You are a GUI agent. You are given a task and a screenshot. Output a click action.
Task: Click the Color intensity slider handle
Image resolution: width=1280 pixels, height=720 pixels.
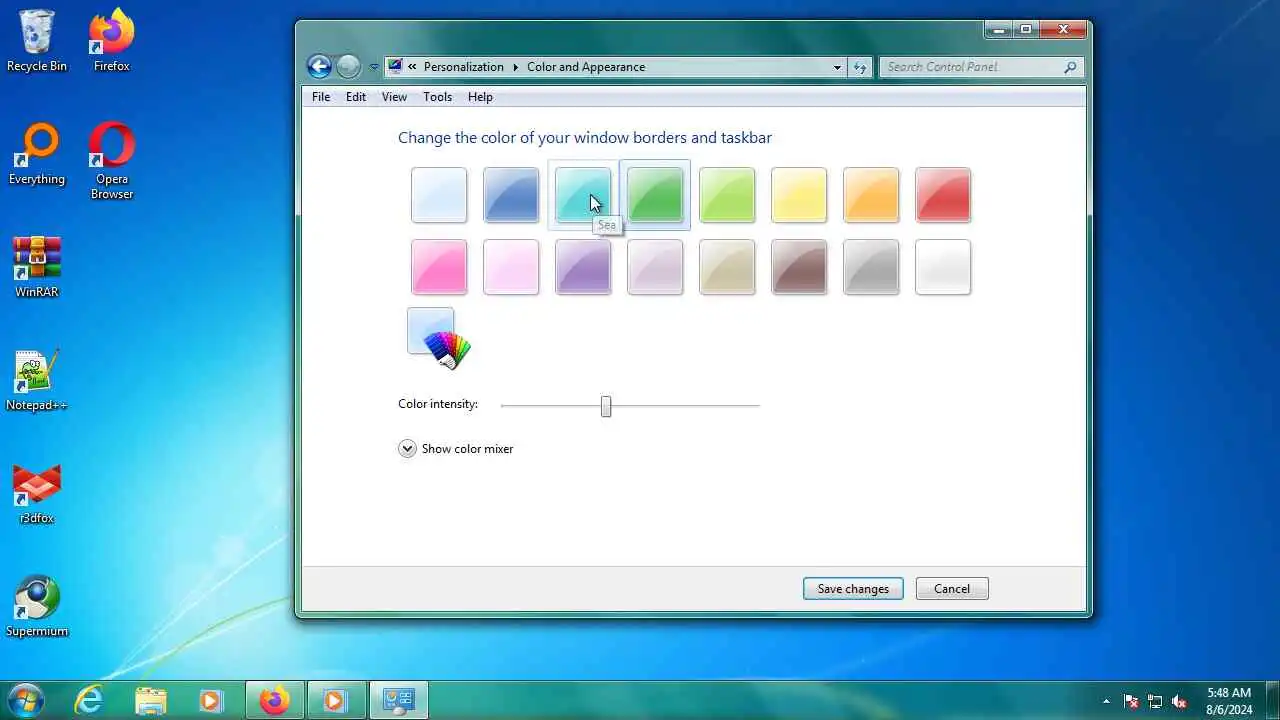[x=606, y=406]
